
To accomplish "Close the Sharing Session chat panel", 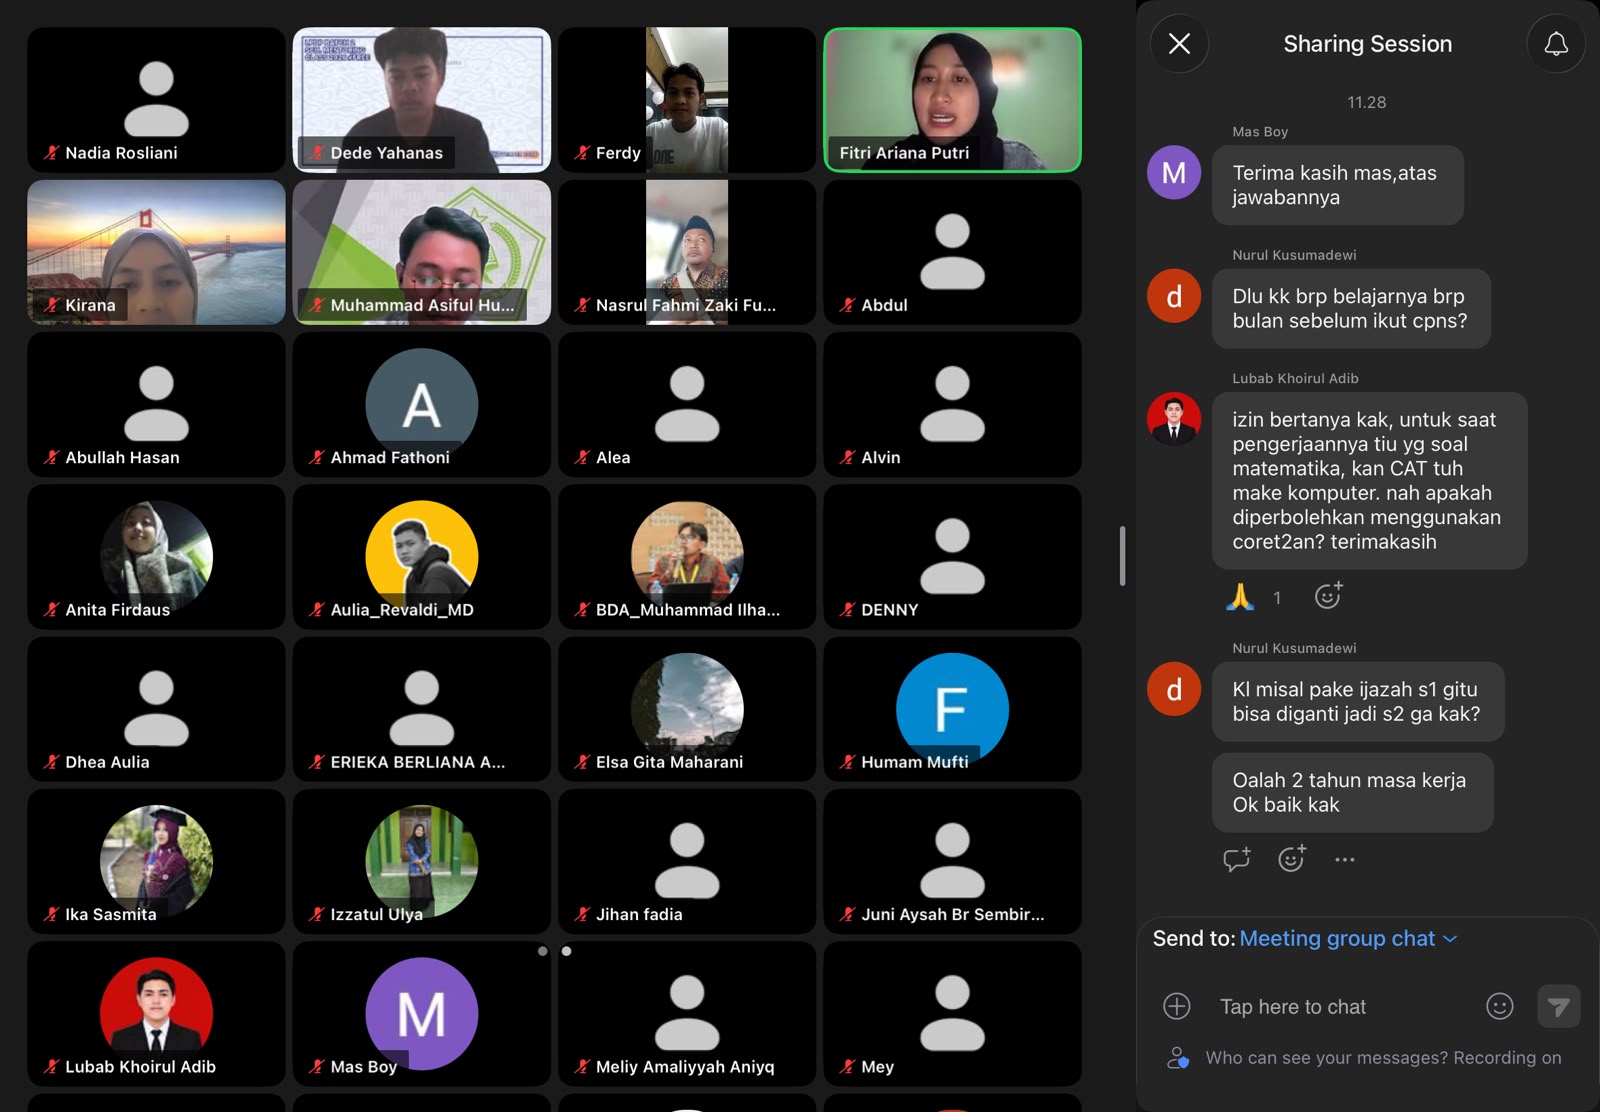I will coord(1179,44).
